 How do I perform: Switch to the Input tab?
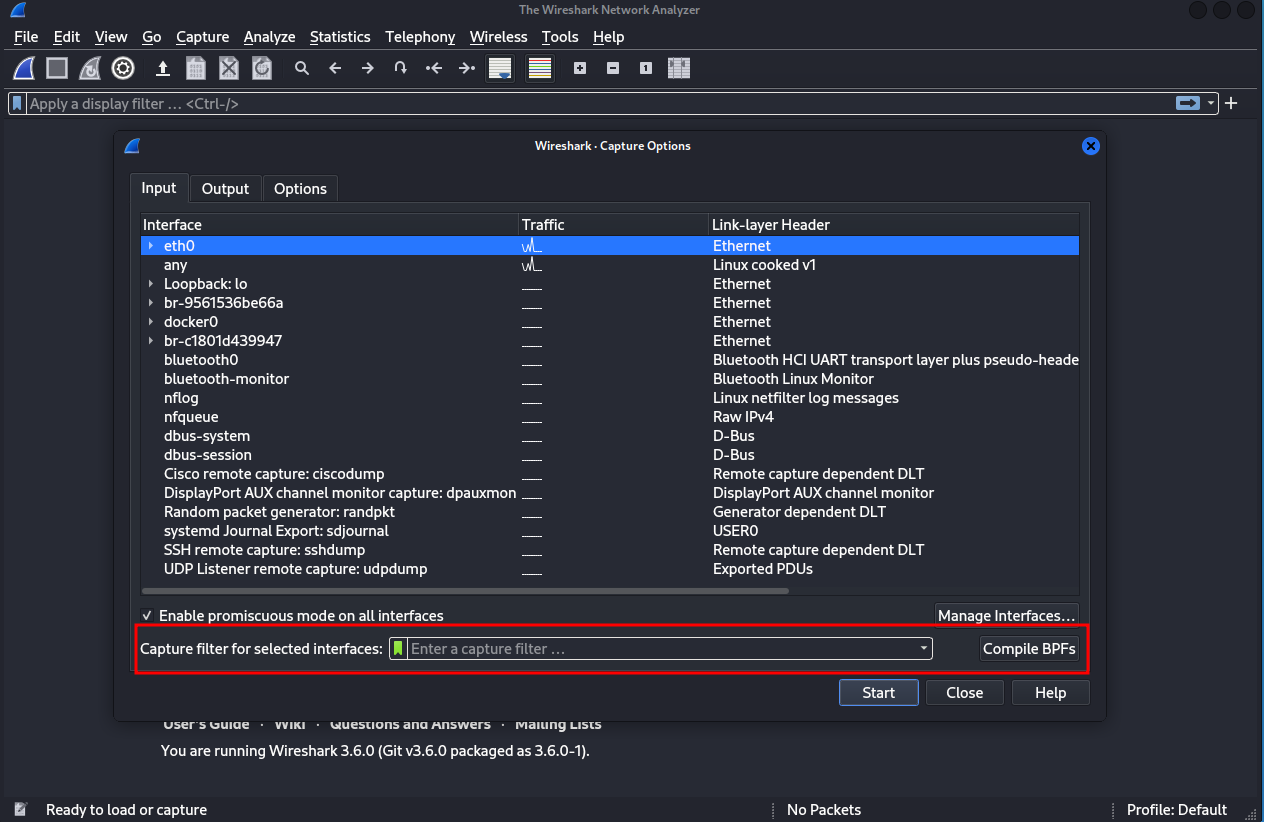[x=159, y=188]
